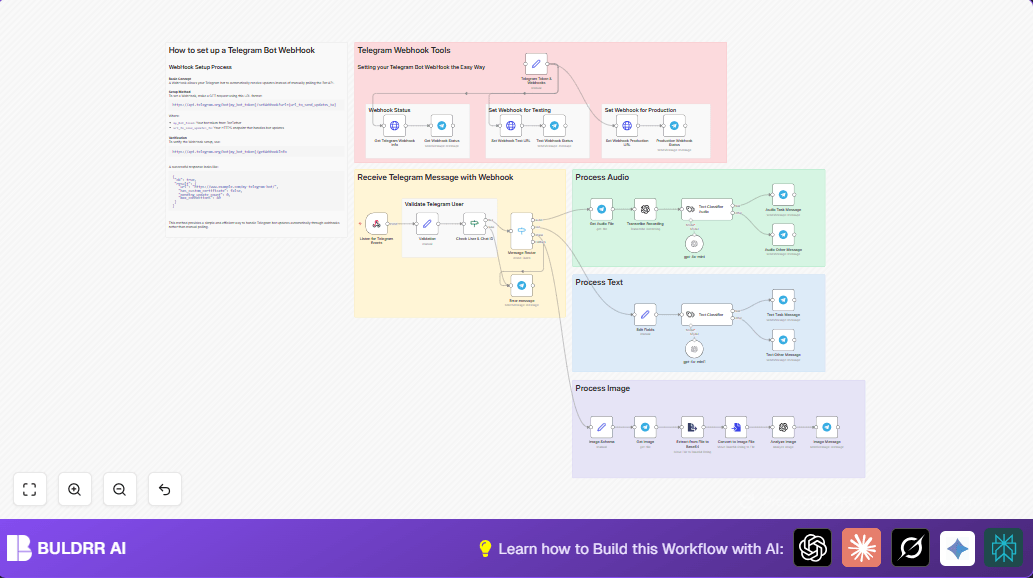Select the Extract from File to Base64 node
This screenshot has width=1033, height=578.
tap(692, 427)
